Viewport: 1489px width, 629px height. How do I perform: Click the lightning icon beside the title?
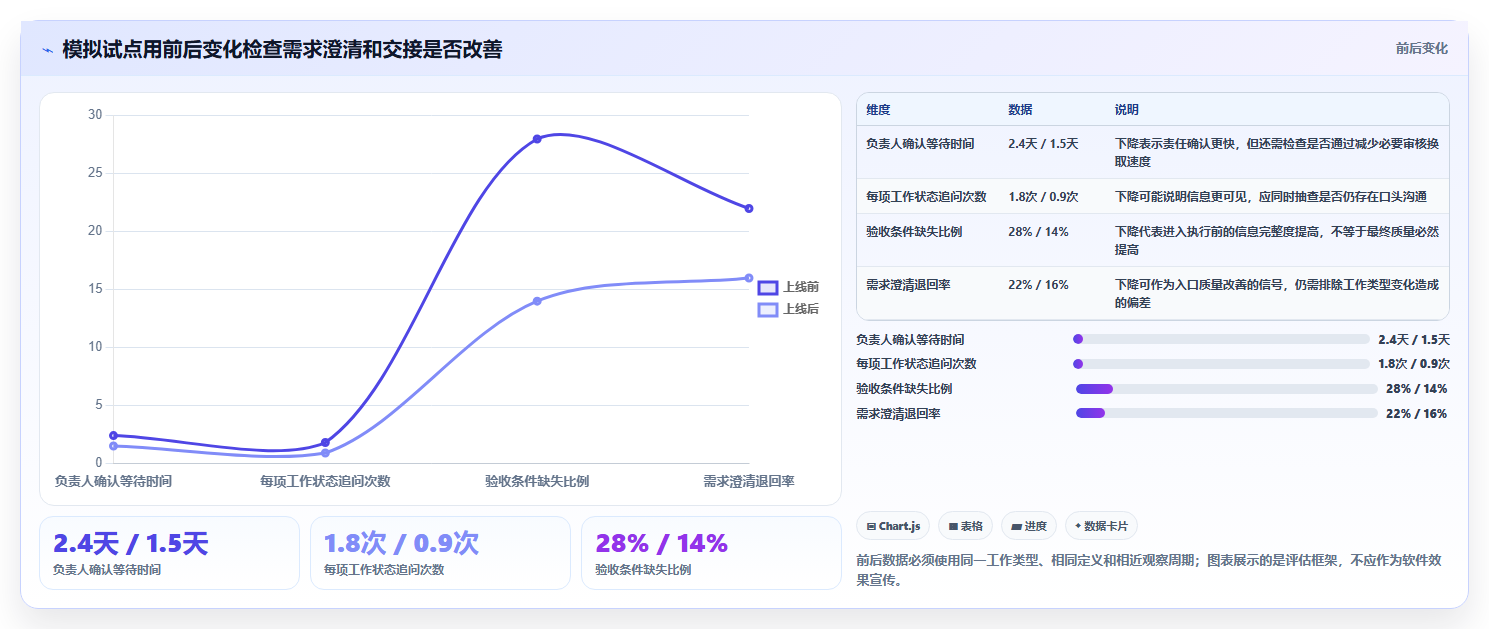(x=47, y=50)
